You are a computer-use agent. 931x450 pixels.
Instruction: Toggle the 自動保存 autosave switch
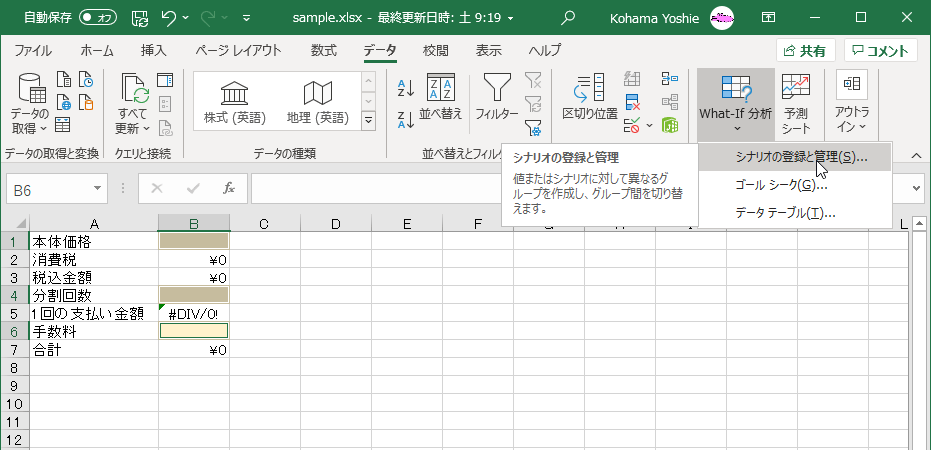tap(97, 17)
